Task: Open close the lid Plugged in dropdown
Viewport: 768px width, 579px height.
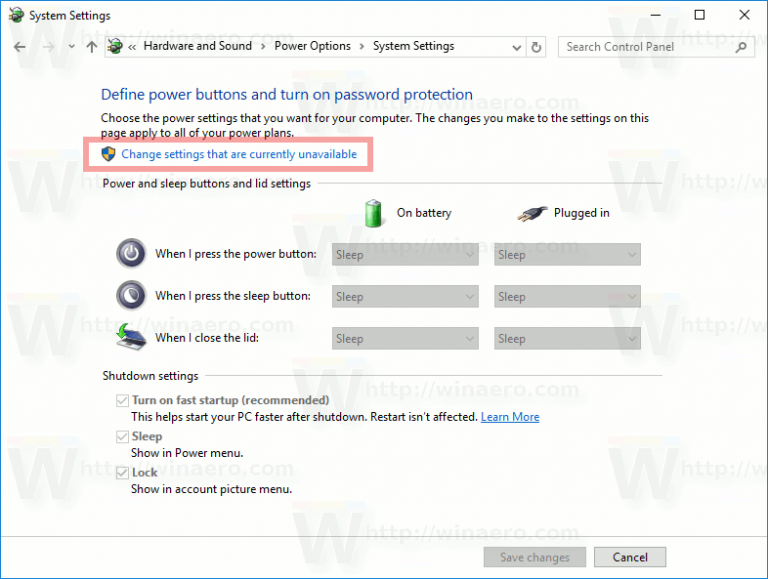Action: coord(567,339)
